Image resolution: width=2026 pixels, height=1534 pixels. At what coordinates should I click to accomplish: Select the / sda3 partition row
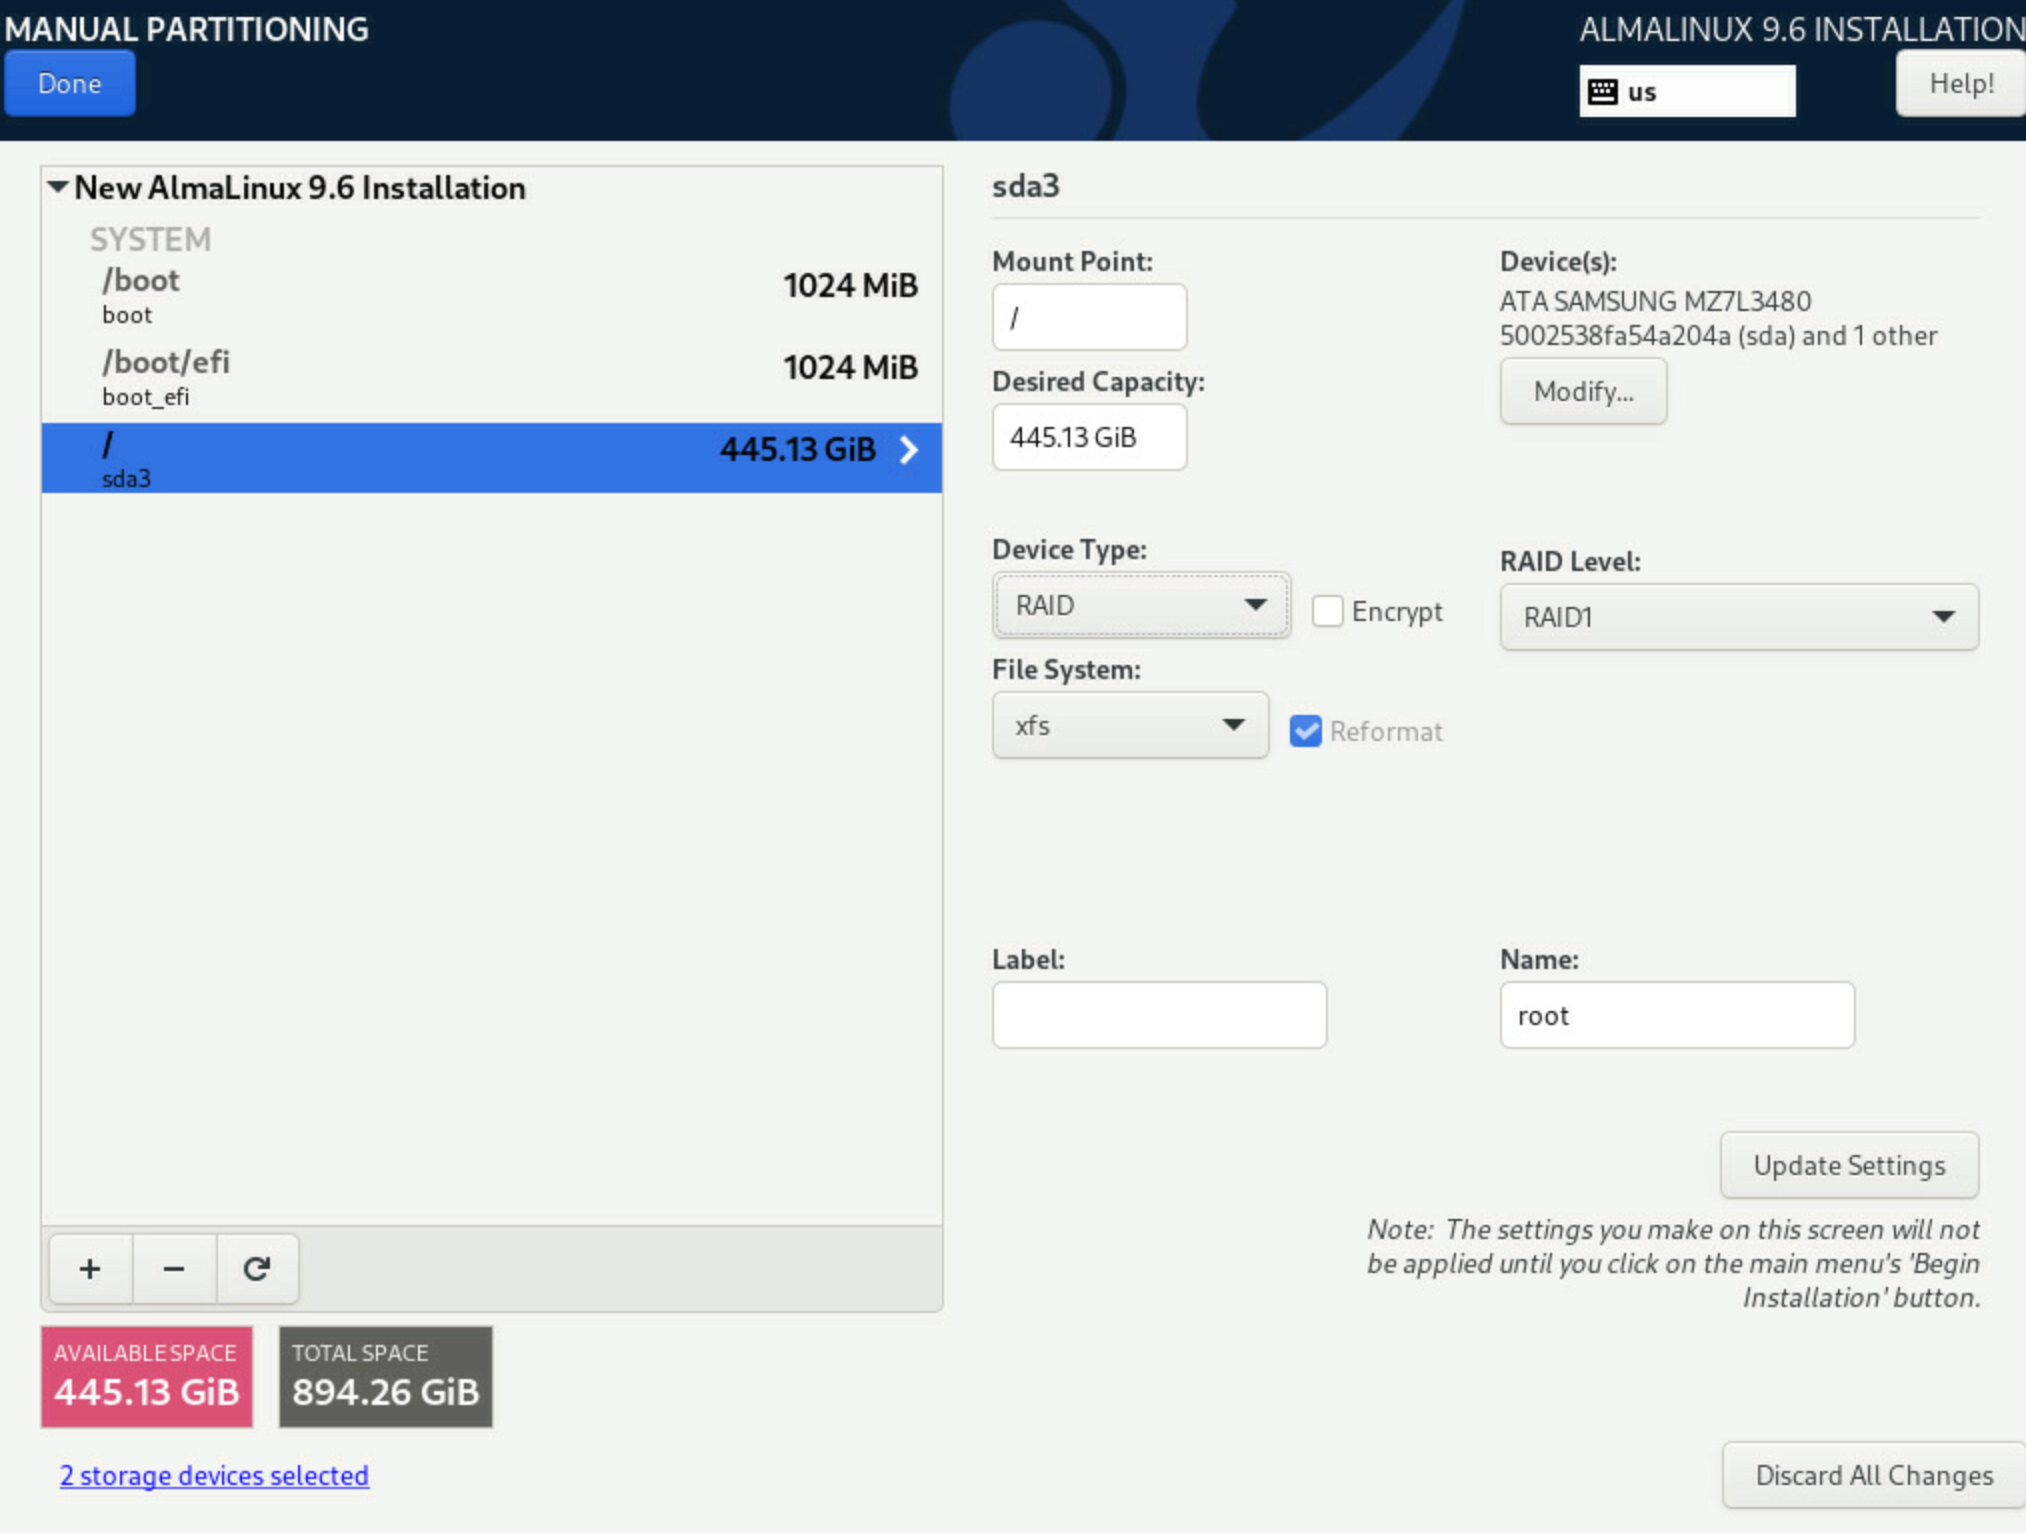[x=492, y=458]
